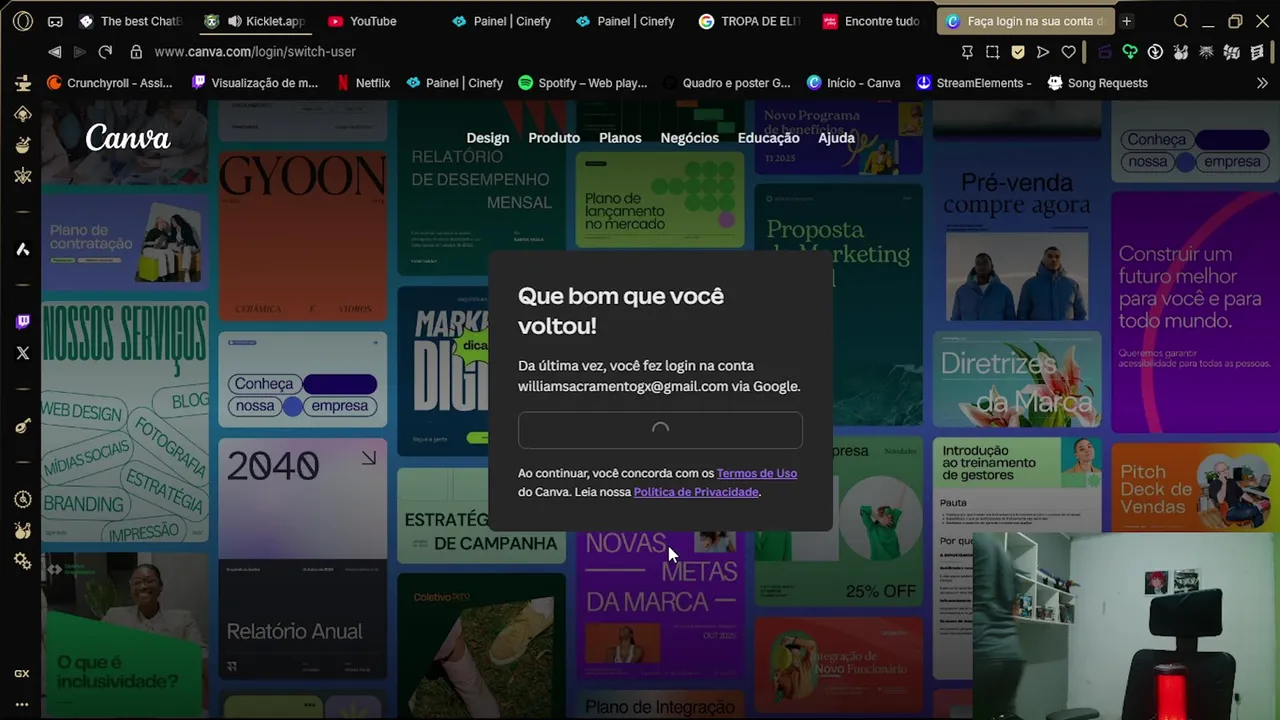Open StreamElements bookmark
1280x720 pixels.
click(974, 83)
